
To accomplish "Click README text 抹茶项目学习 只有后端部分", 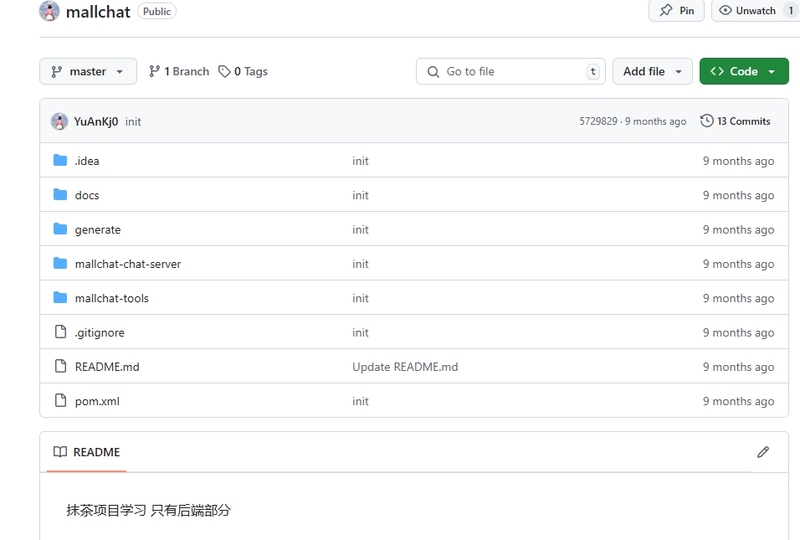I will click(148, 510).
